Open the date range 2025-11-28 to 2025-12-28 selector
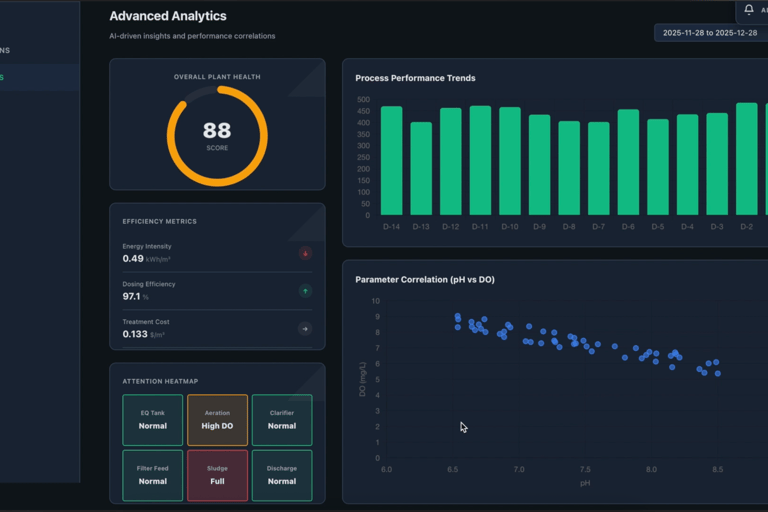Screen dimensions: 768x512 (711, 33)
